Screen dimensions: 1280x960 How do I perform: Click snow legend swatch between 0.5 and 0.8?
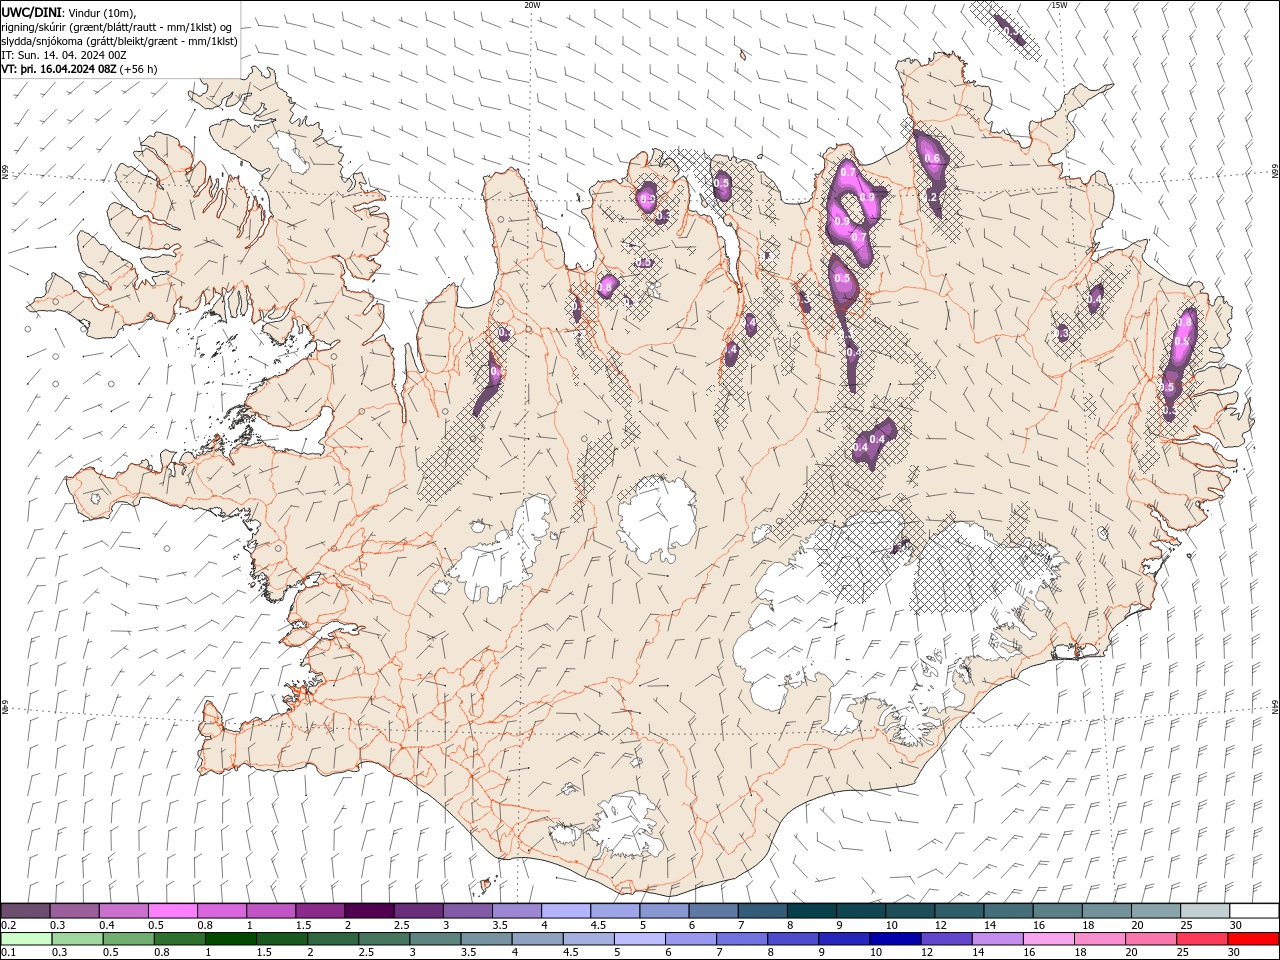coord(173,911)
